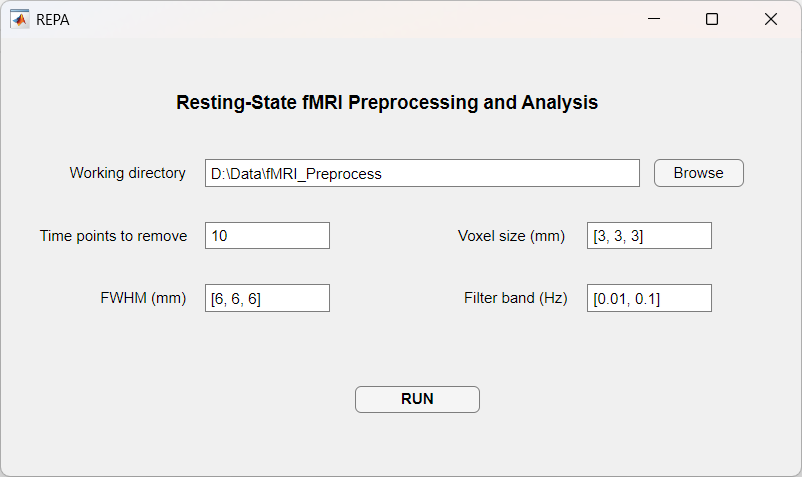802x477 pixels.
Task: Click the Resting-State fMRI Preprocessing heading
Action: (387, 102)
